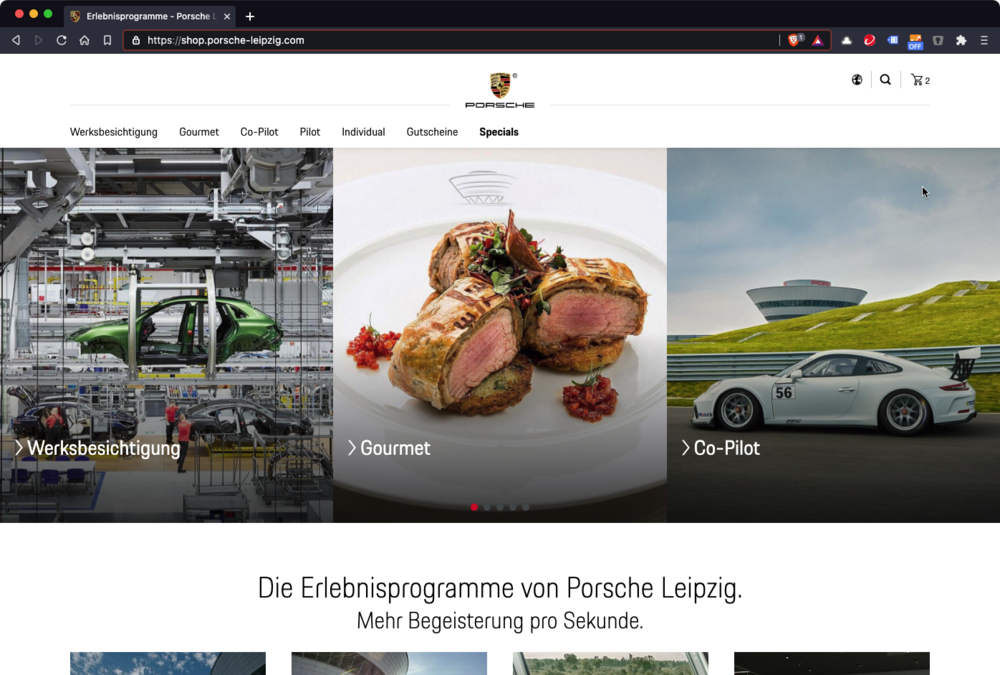Click the white cloud extension icon
This screenshot has height=675, width=1000.
point(846,40)
